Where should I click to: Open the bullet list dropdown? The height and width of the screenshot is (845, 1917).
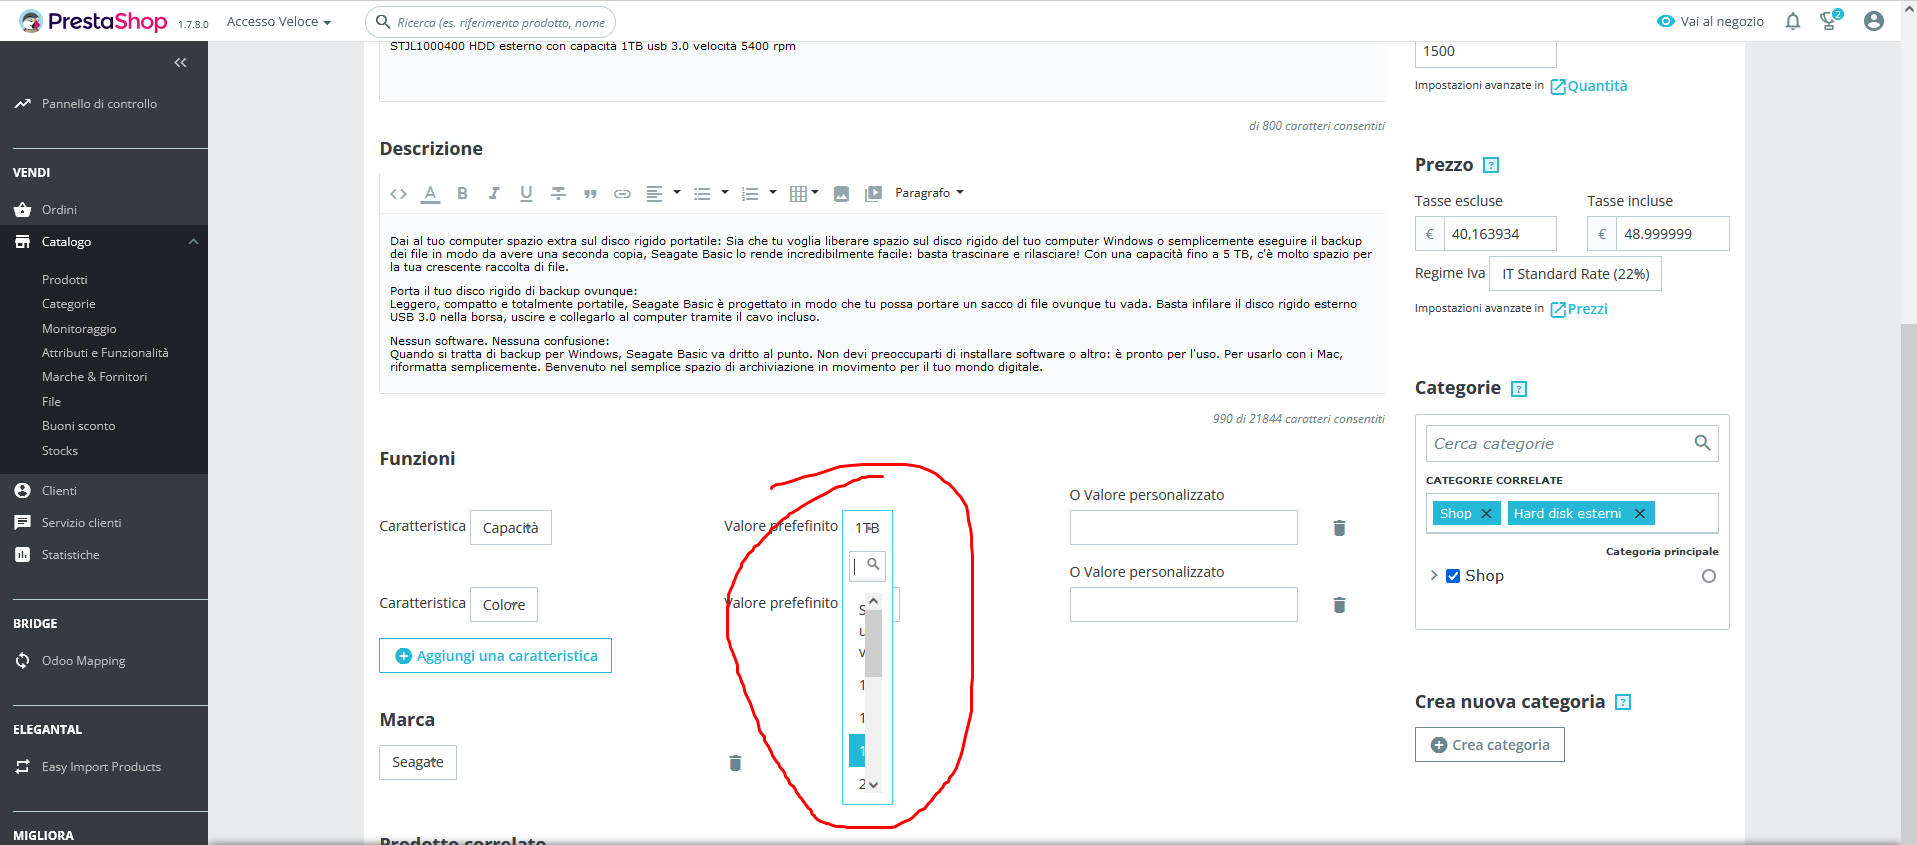click(x=711, y=194)
